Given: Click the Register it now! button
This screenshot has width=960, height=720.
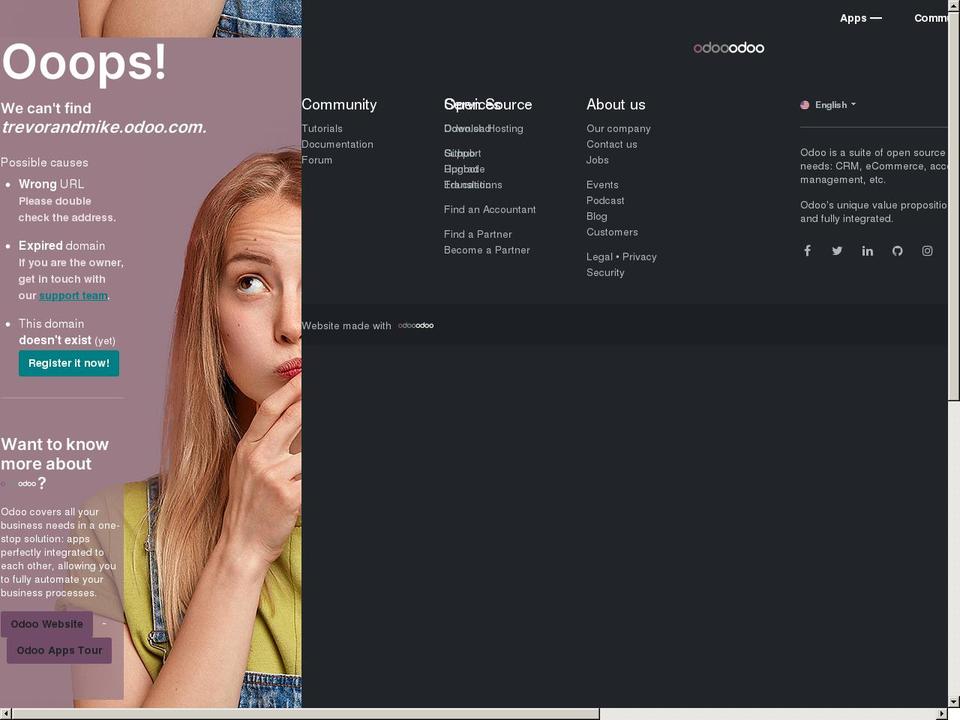Looking at the screenshot, I should (69, 363).
